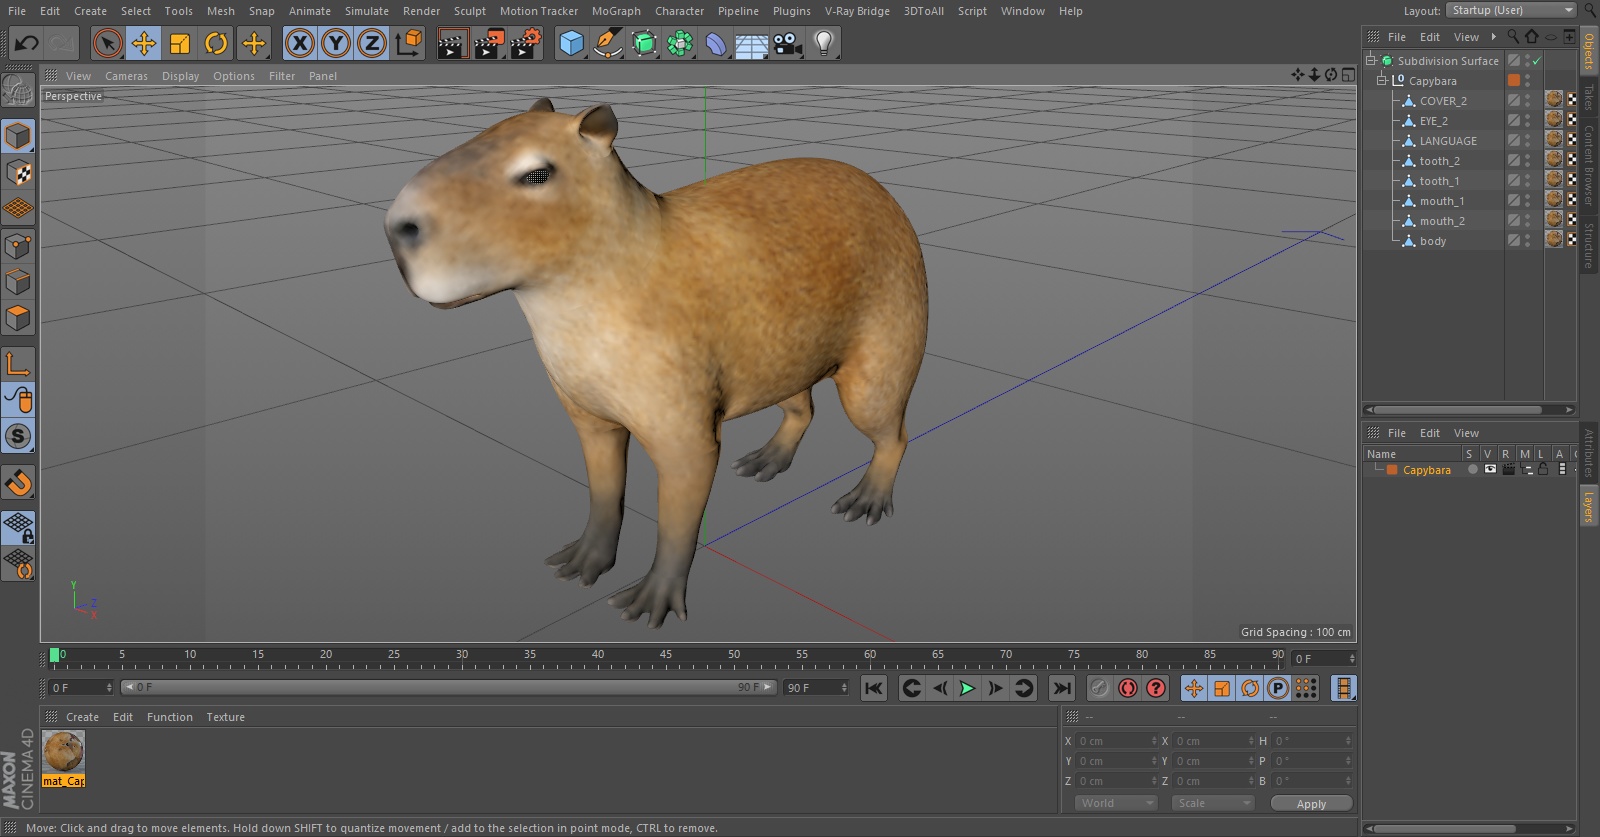The height and width of the screenshot is (837, 1600).
Task: Add a Cube primitive object
Action: pos(571,43)
